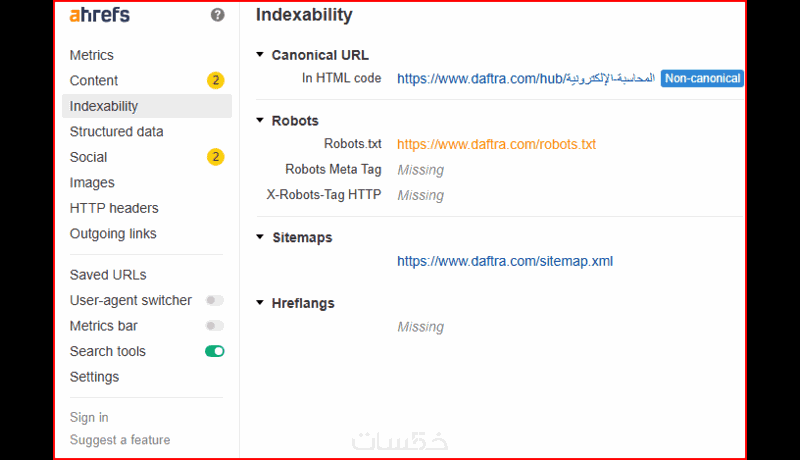Click the X-Robots-Tag HTTP Missing value
800x460 pixels.
(x=420, y=195)
